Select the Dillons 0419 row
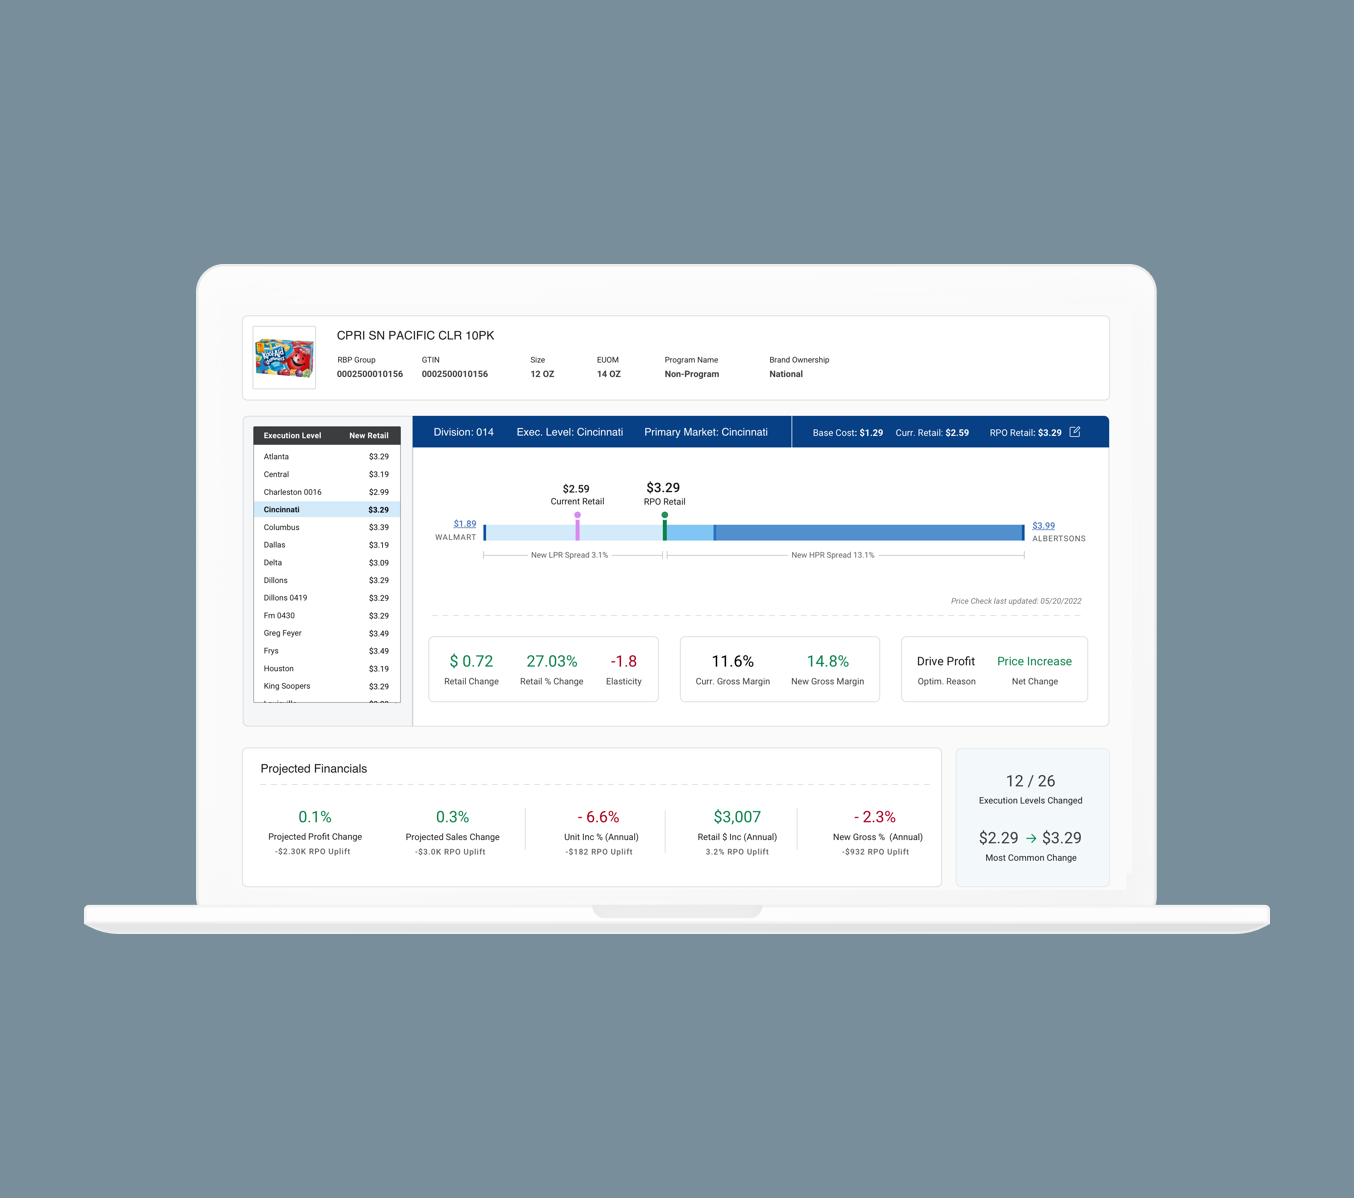Screen dimensions: 1354x1198 click(327, 598)
